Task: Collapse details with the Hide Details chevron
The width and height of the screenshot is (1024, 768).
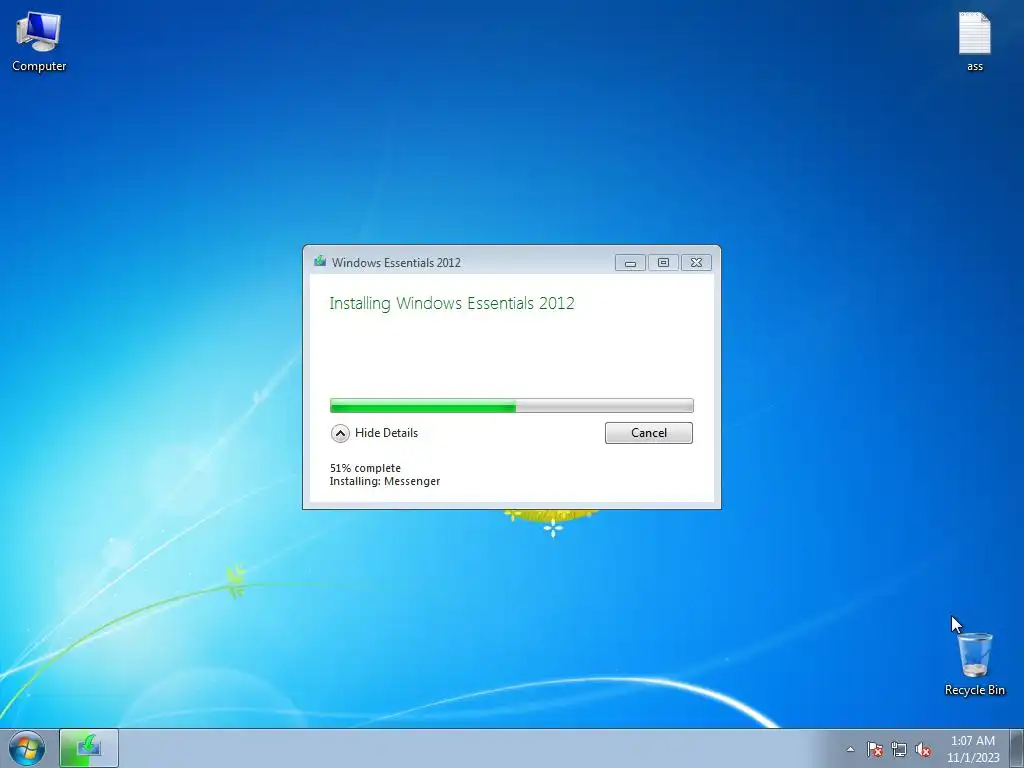Action: point(340,433)
